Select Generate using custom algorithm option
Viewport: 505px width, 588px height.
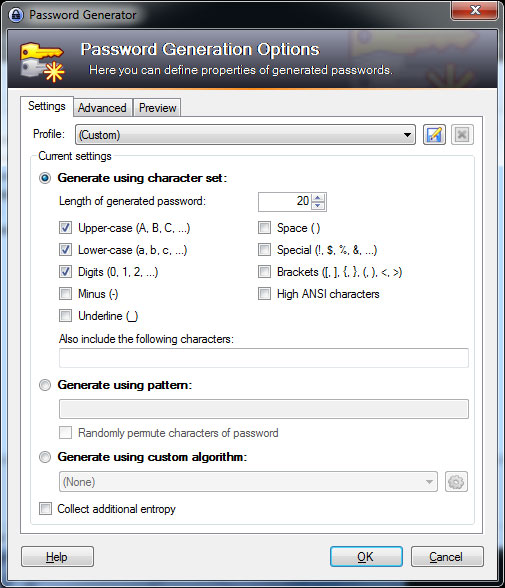[45, 457]
